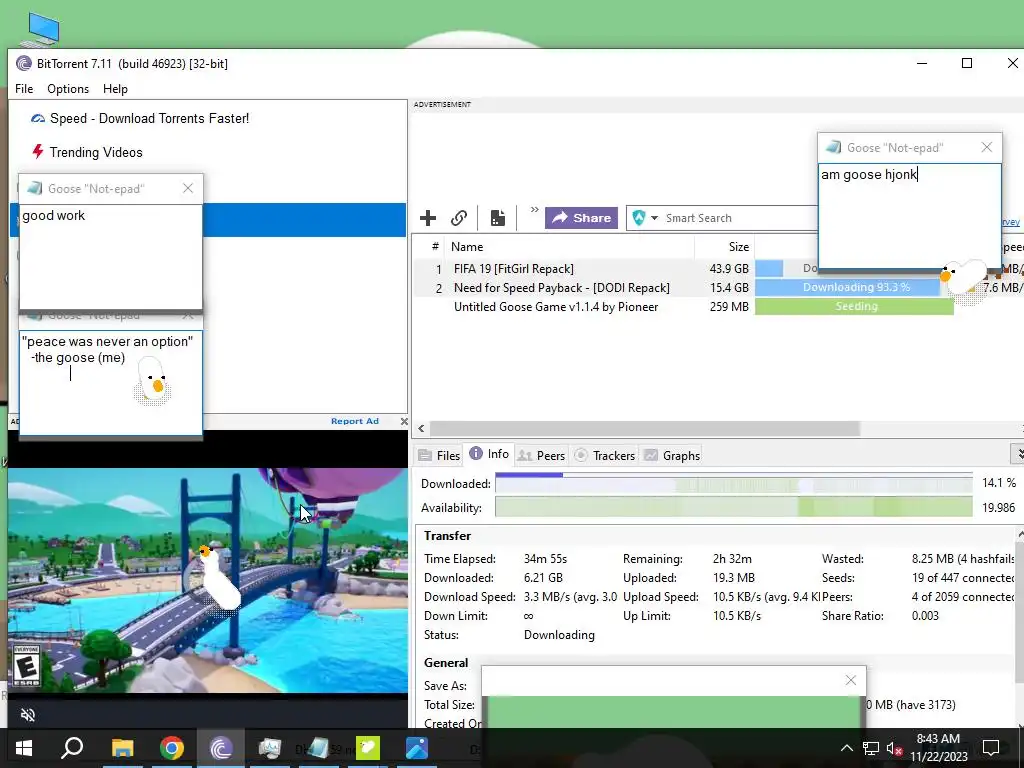Screen dimensions: 1024x768
Task: Select FIFA 19 [FitGirl Repack] torrent
Action: (513, 269)
